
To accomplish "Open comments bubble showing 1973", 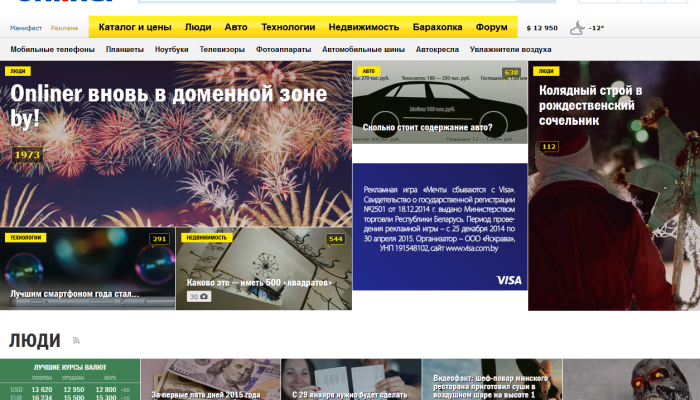I will point(27,155).
